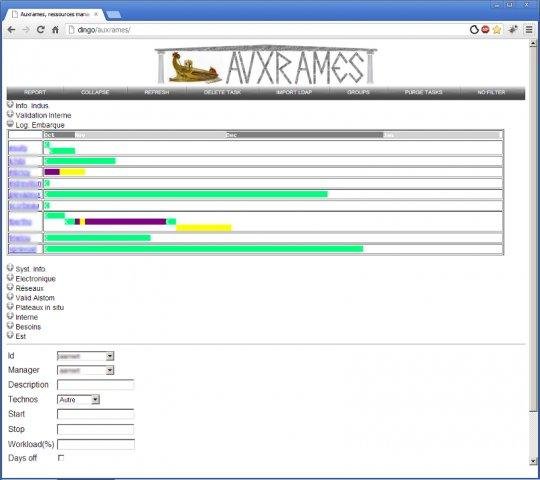Tick the Days off checkbox
Image resolution: width=540 pixels, height=480 pixels.
(x=61, y=458)
